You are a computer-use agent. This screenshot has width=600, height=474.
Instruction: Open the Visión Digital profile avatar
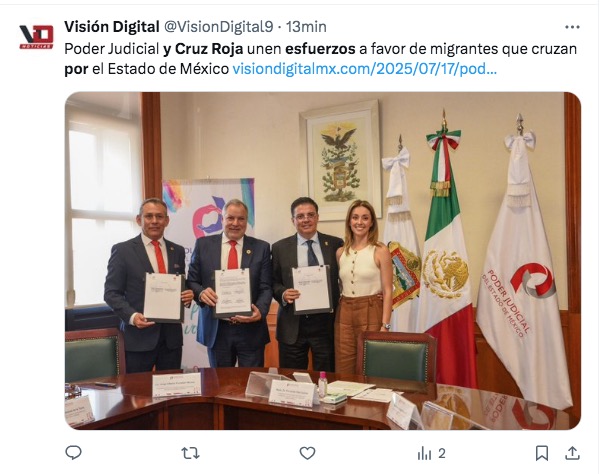point(36,37)
